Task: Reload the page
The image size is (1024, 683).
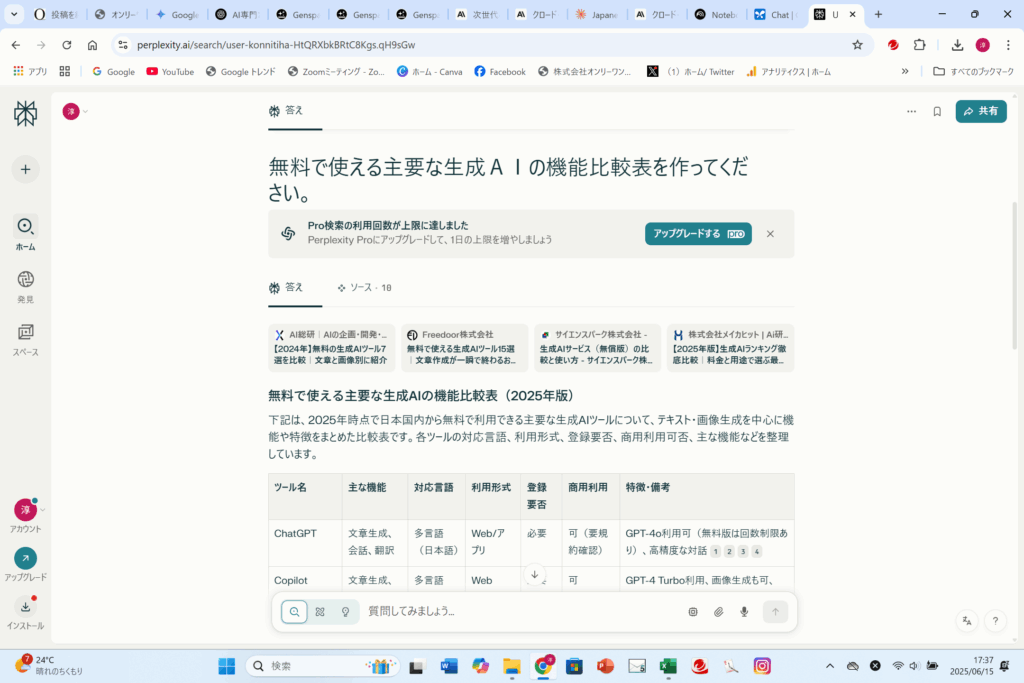Action: pyautogui.click(x=67, y=44)
